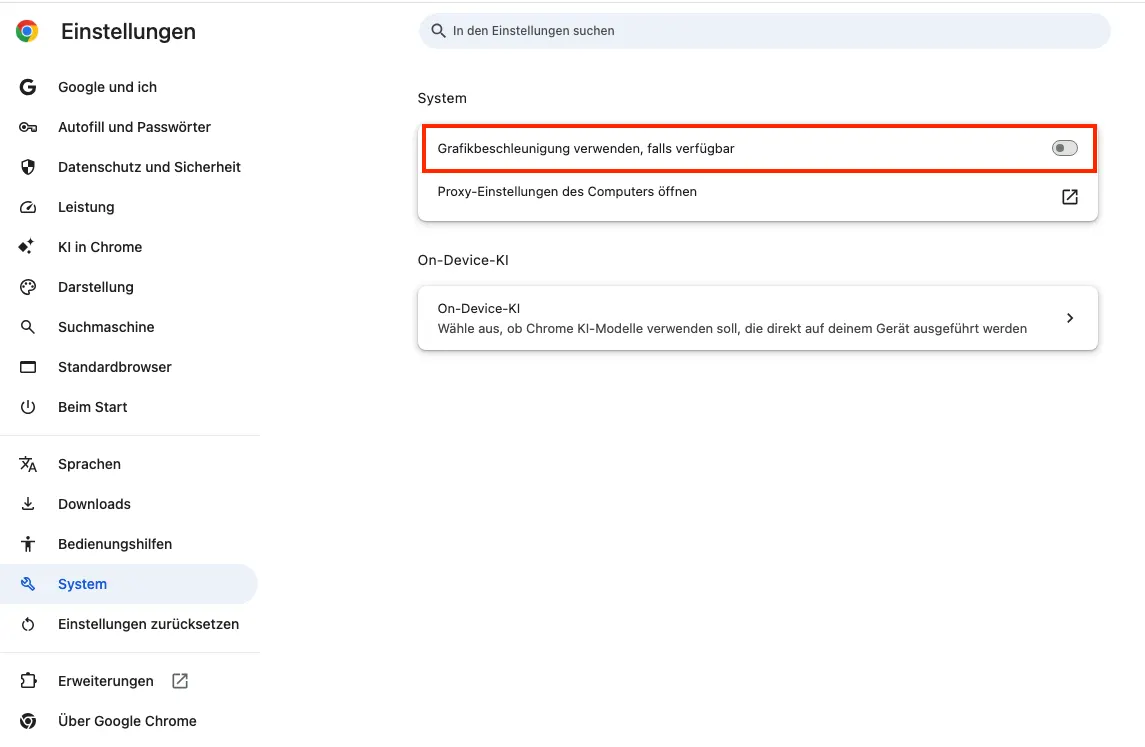Click the download arrow icon in the sidebar

[28, 504]
